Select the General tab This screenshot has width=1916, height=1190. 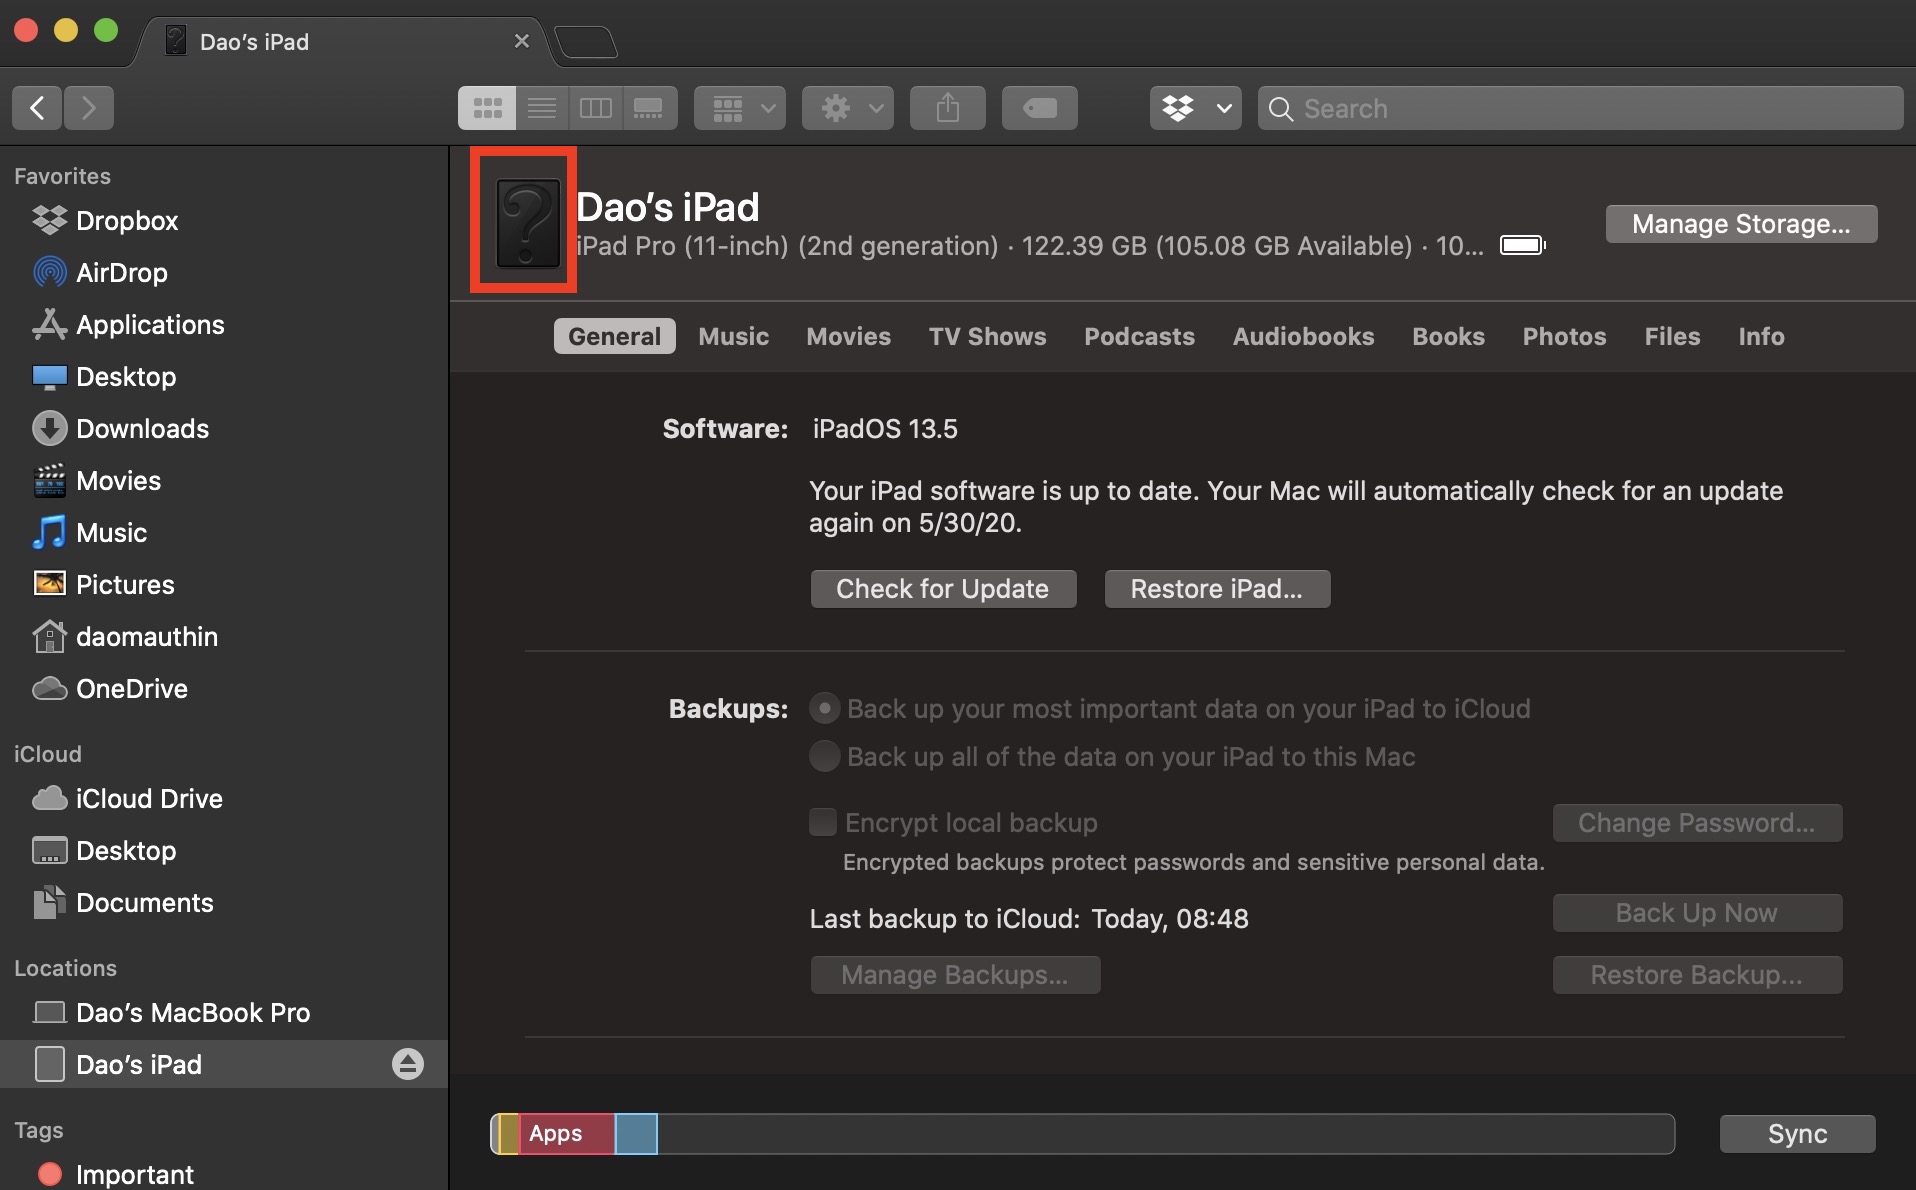click(615, 336)
